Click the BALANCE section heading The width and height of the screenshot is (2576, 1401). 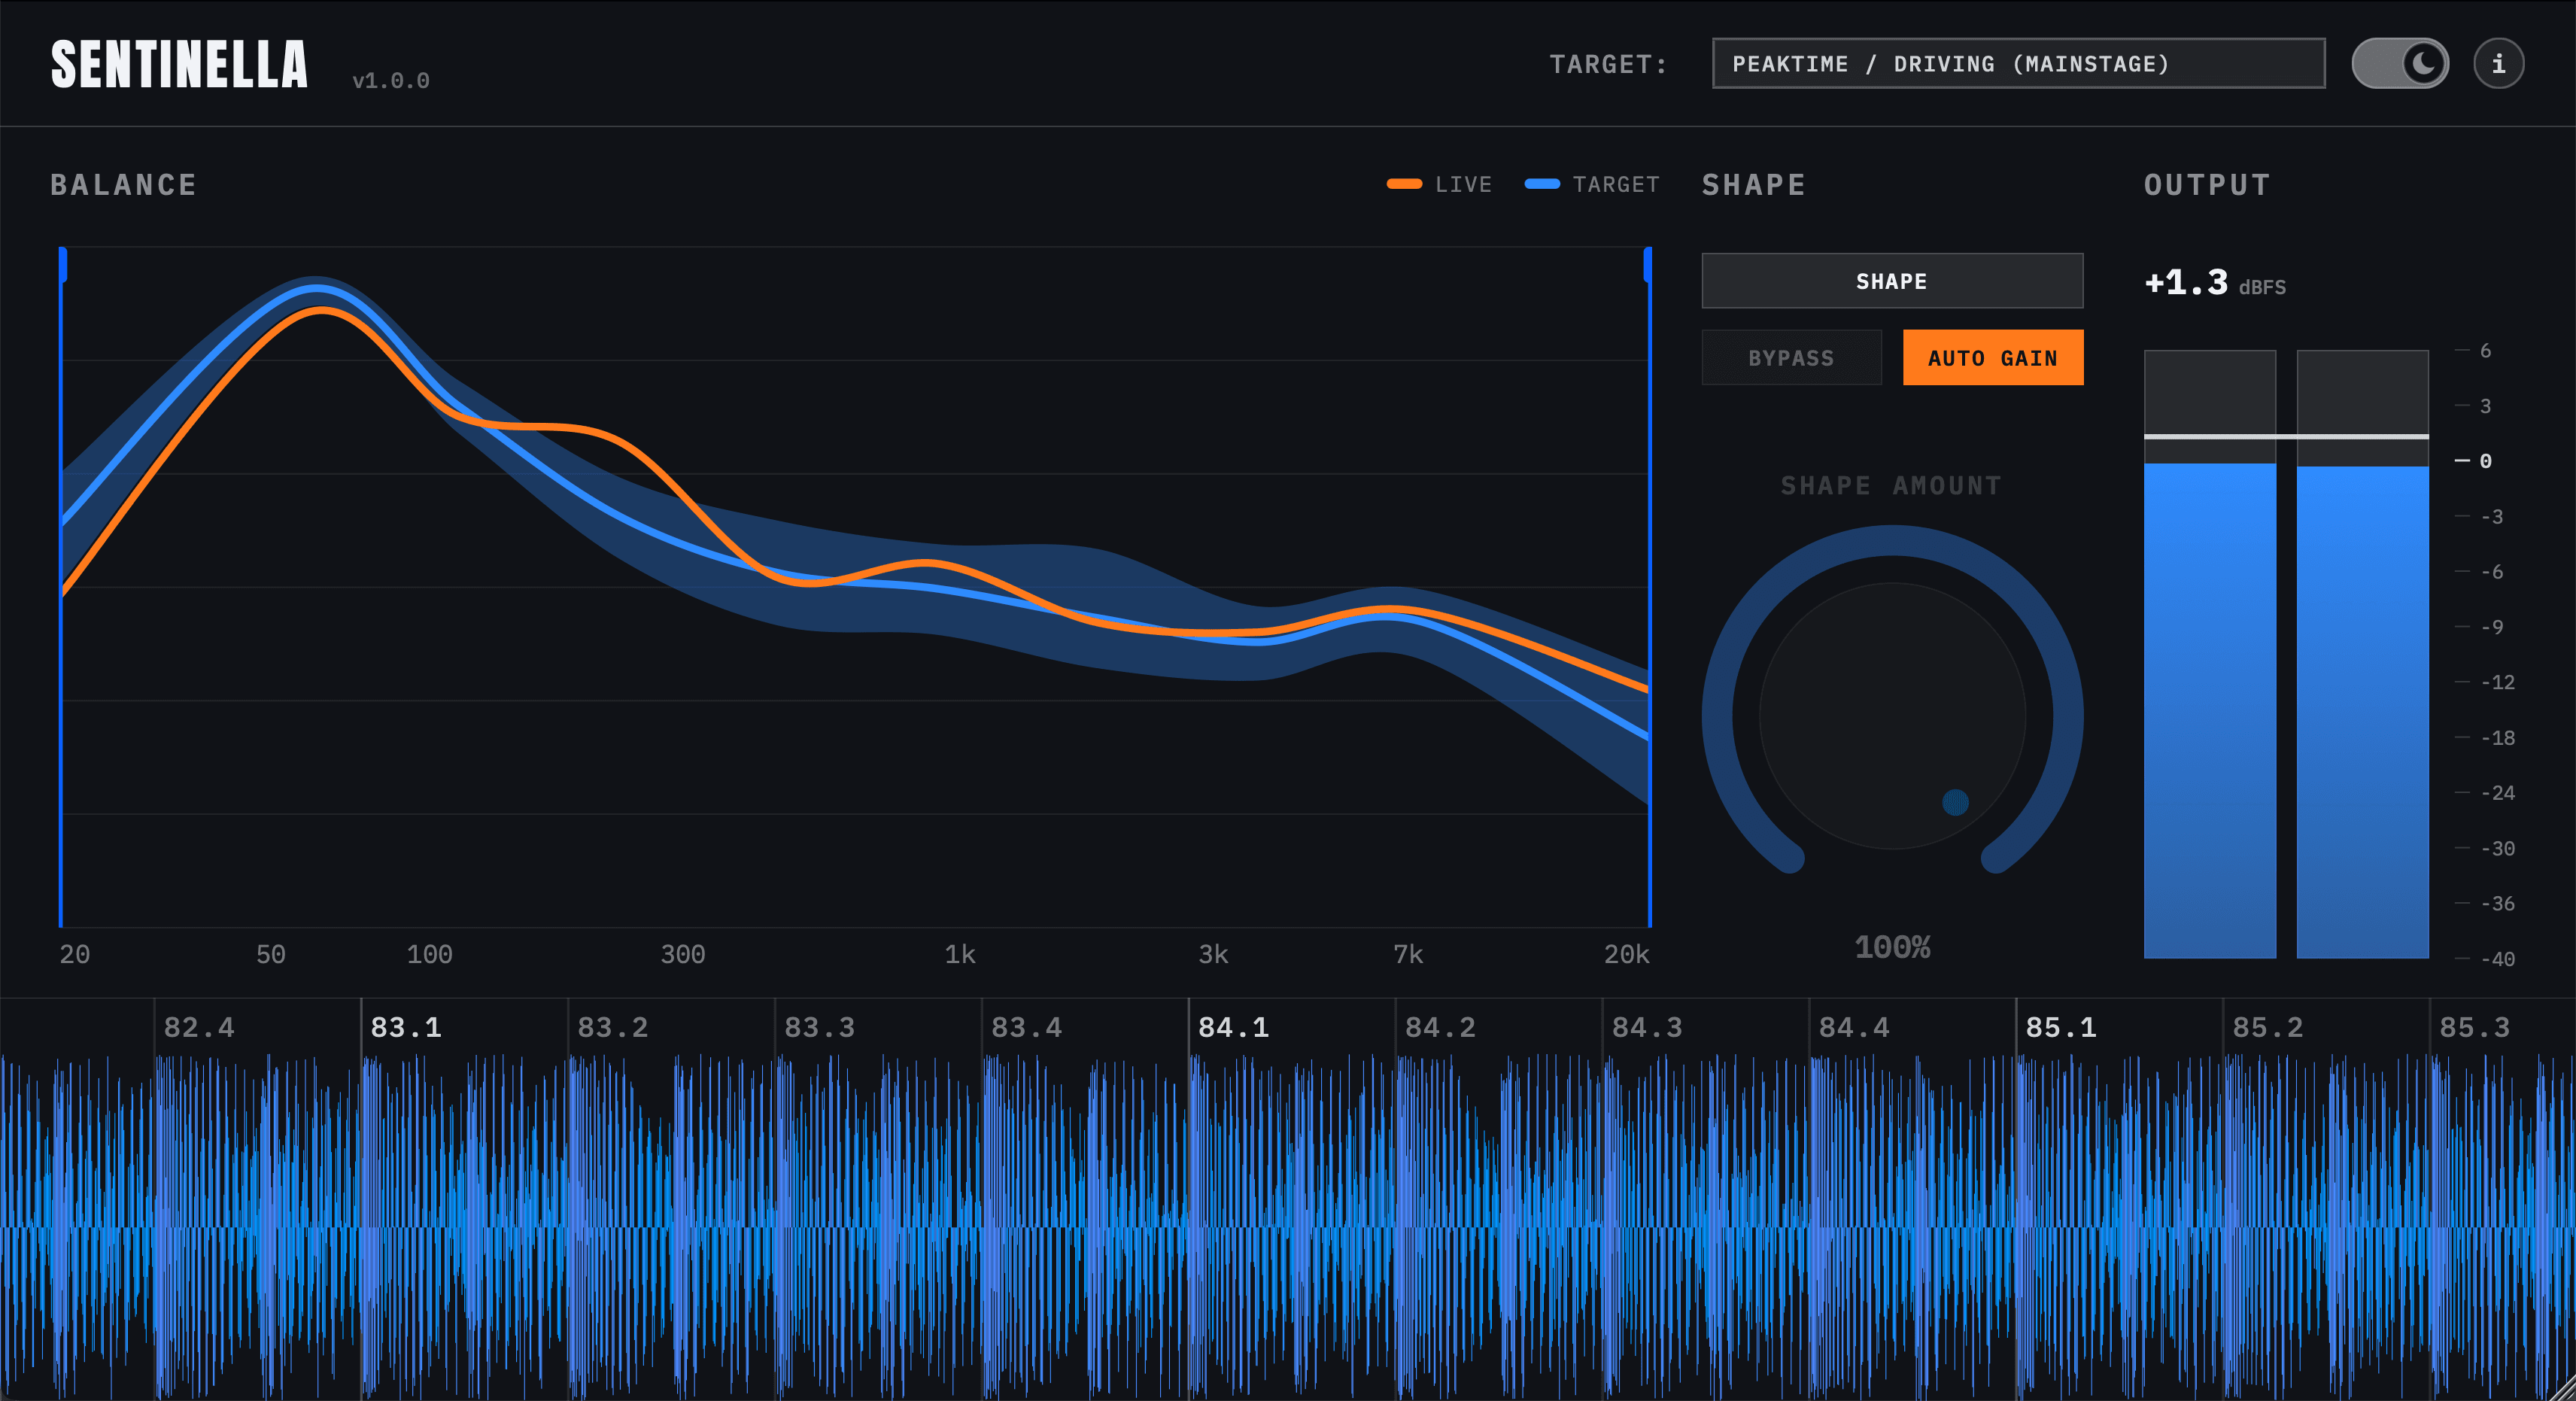coord(123,185)
